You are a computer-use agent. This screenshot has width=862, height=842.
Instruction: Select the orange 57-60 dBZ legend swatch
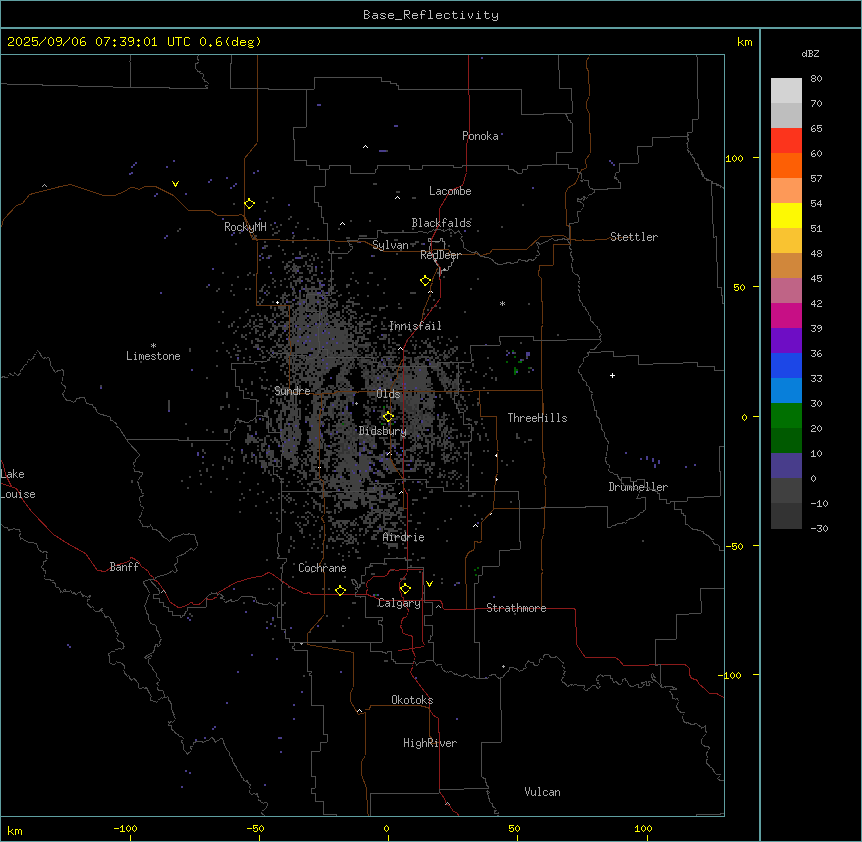pos(786,165)
